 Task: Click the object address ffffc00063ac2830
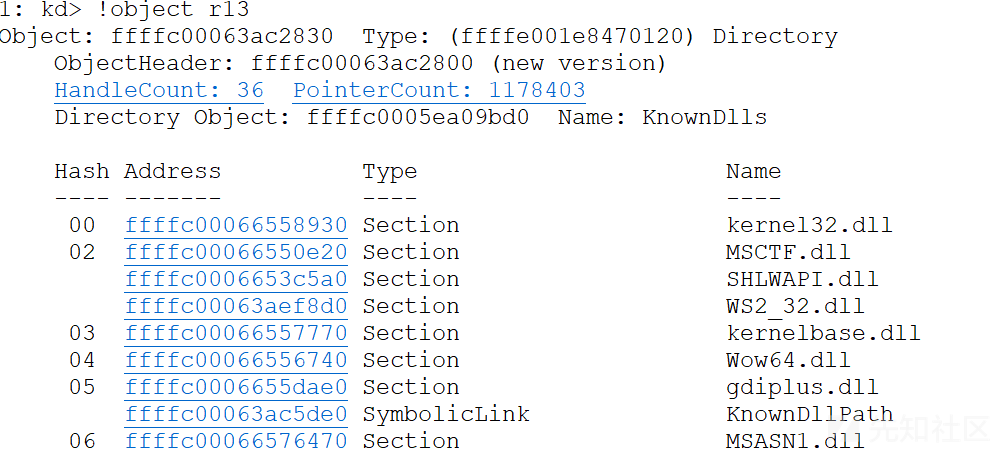222,37
